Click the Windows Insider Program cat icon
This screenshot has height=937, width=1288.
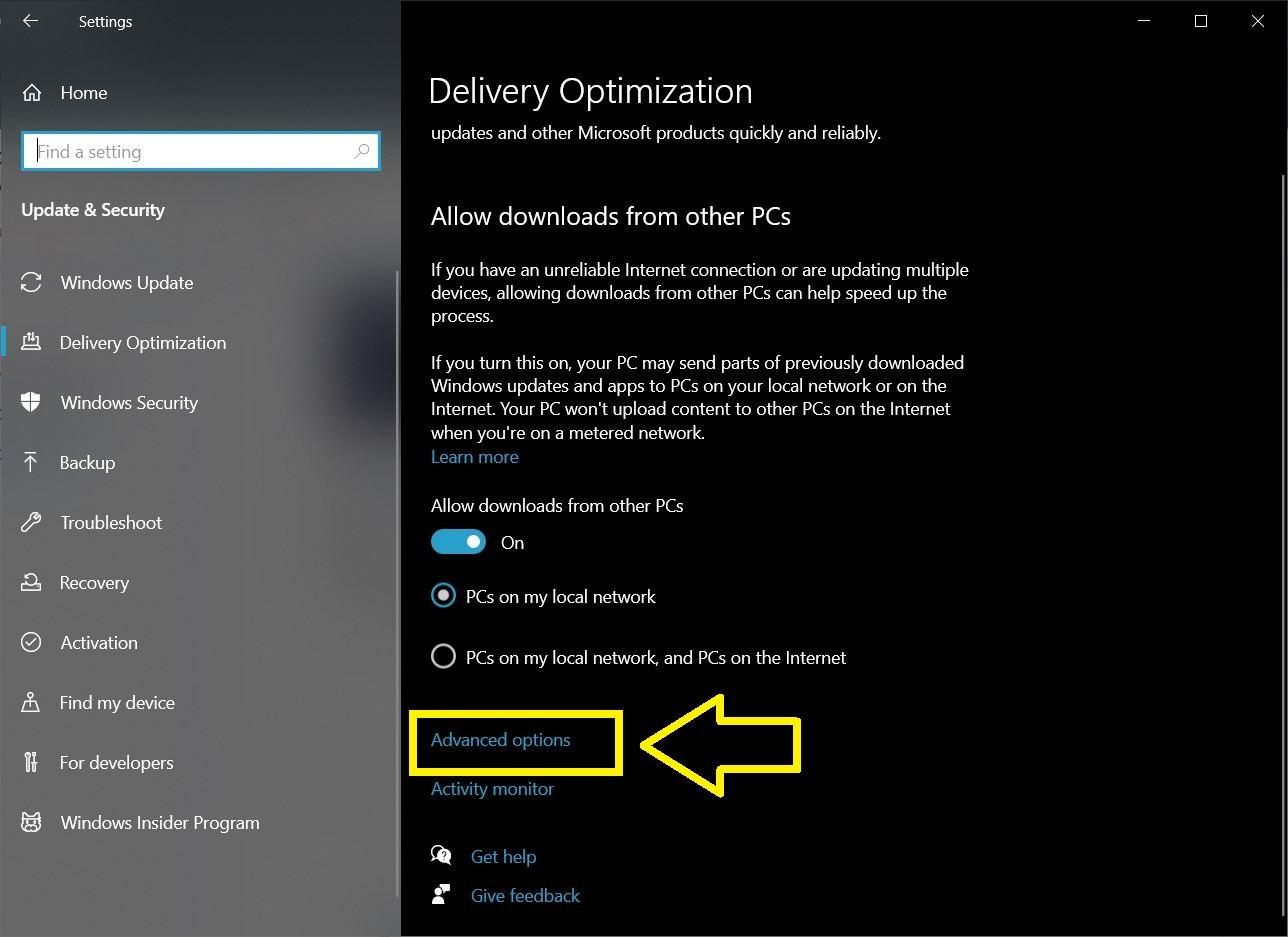[x=31, y=822]
